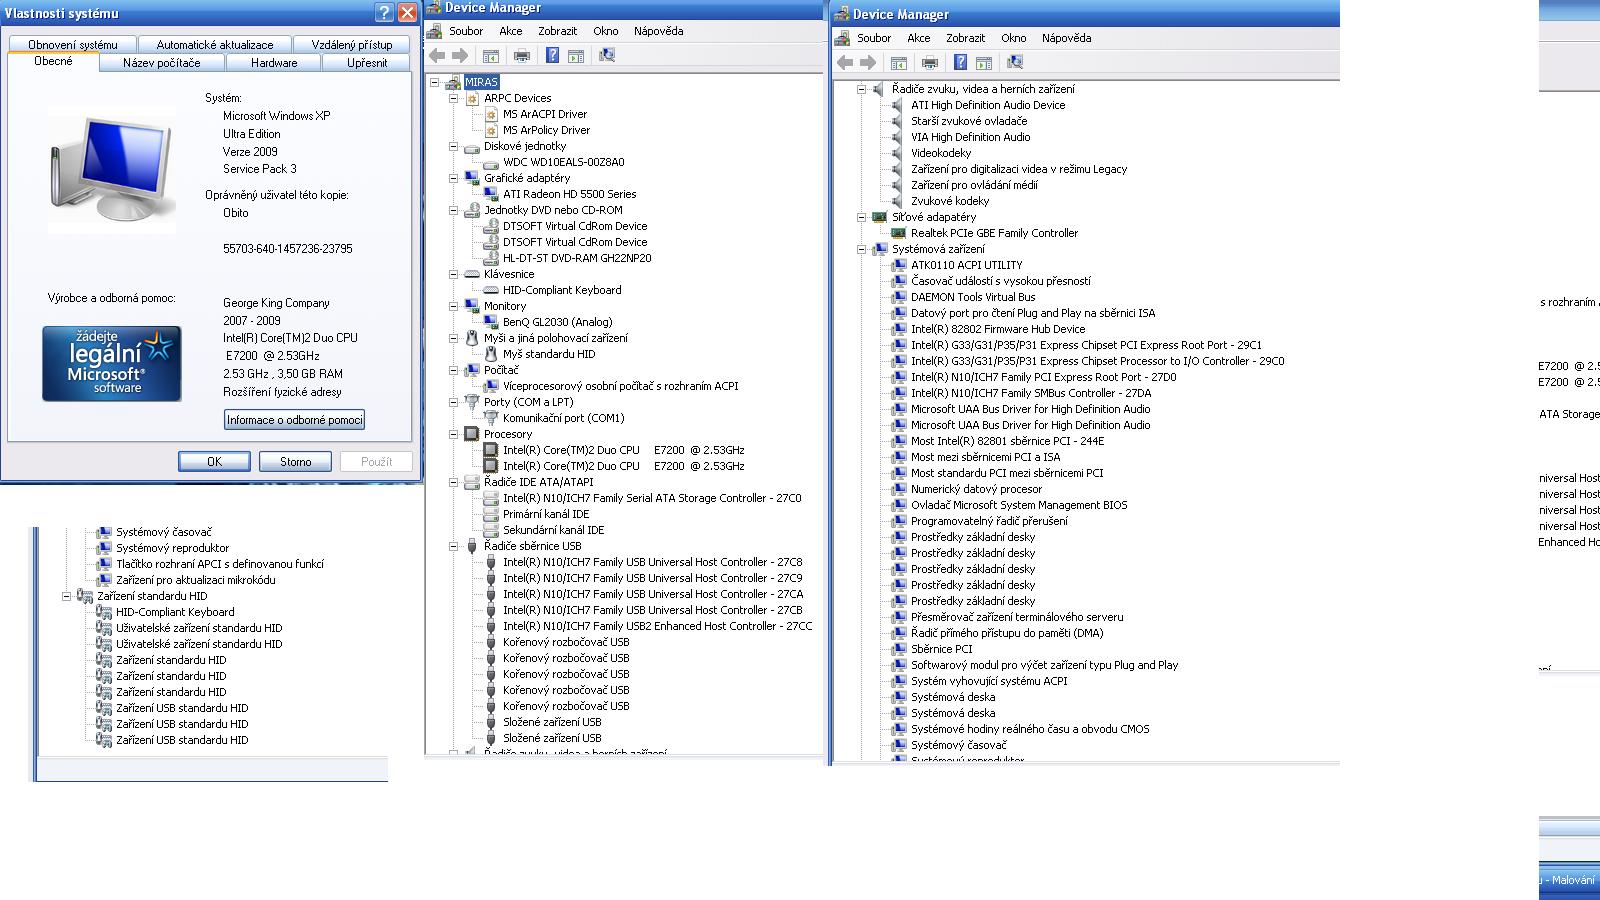1600x900 pixels.
Task: Open Okno menu in right Device Manager
Action: (1014, 38)
